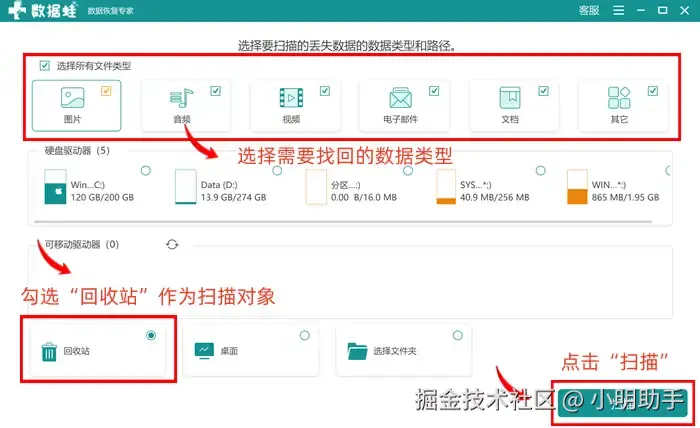700x428 pixels.
Task: Click the WIN 1.95 GB drive icon
Action: (x=577, y=187)
